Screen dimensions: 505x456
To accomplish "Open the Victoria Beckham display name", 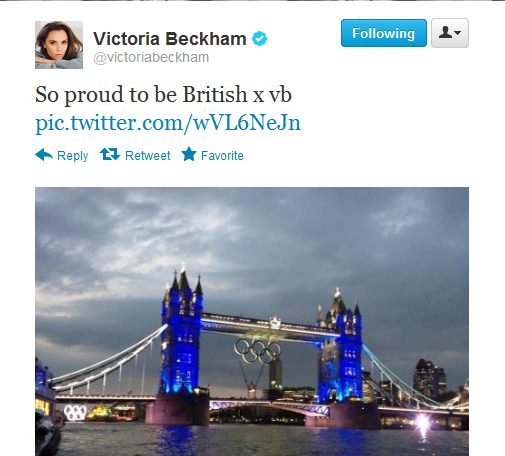I will 170,39.
